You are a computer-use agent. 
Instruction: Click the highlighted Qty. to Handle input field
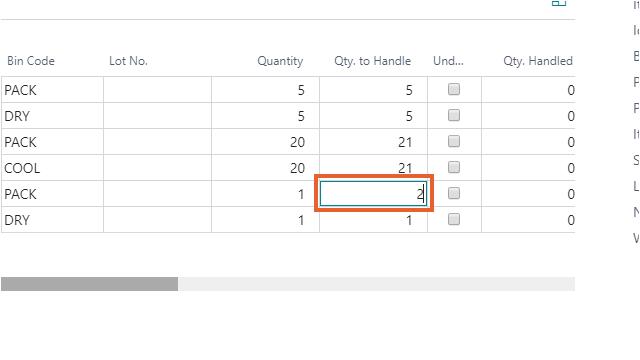(x=373, y=194)
